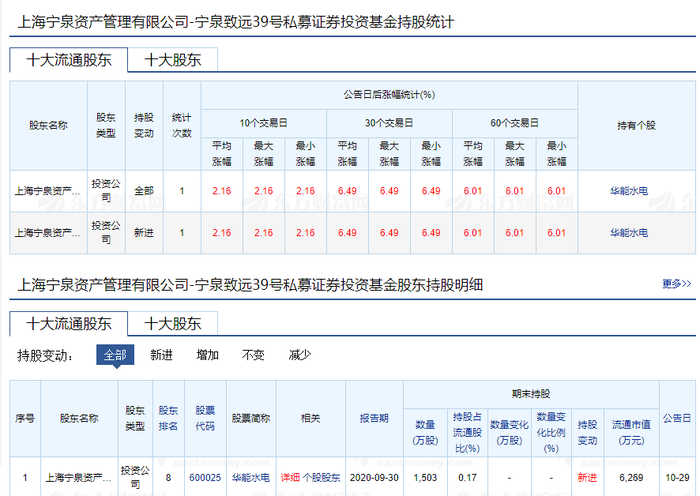Open 华能水电 link in first statistics row
Image resolution: width=700 pixels, height=496 pixels.
coord(629,191)
